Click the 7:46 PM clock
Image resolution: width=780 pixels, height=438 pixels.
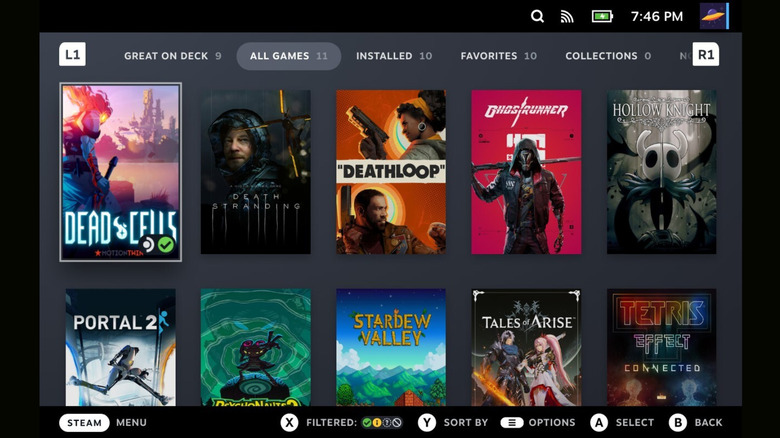coord(657,16)
